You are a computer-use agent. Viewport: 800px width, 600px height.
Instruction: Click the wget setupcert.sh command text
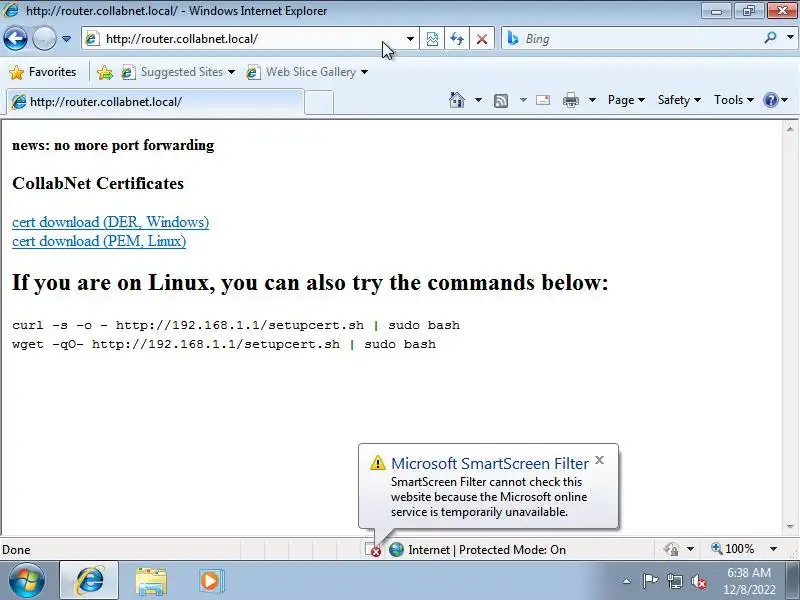(224, 344)
